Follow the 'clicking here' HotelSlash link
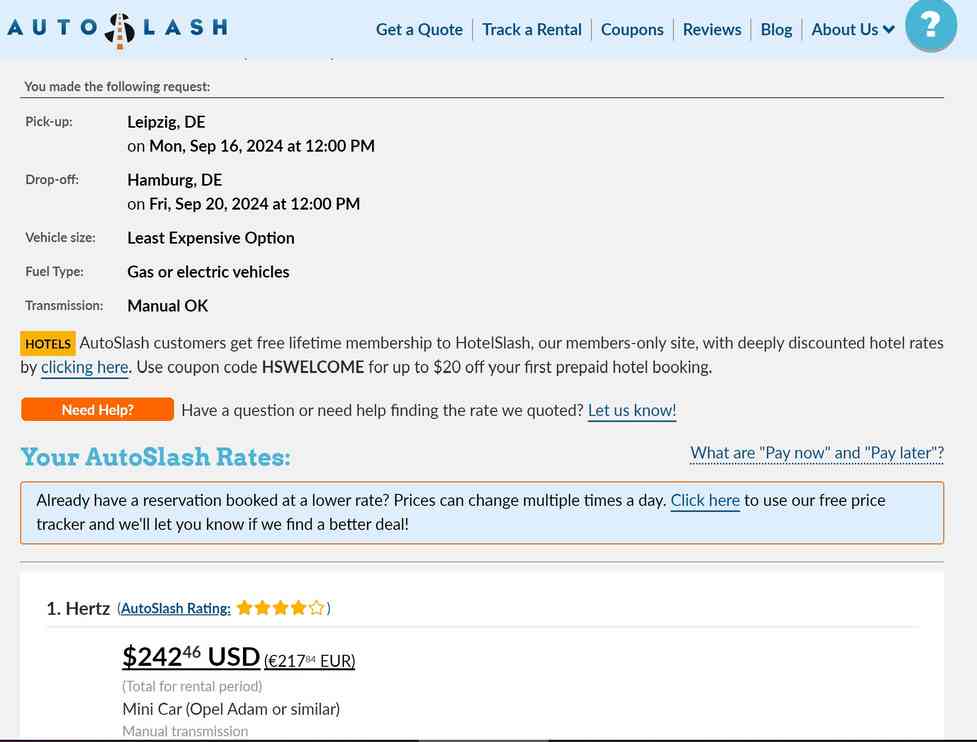The image size is (977, 742). coord(85,367)
